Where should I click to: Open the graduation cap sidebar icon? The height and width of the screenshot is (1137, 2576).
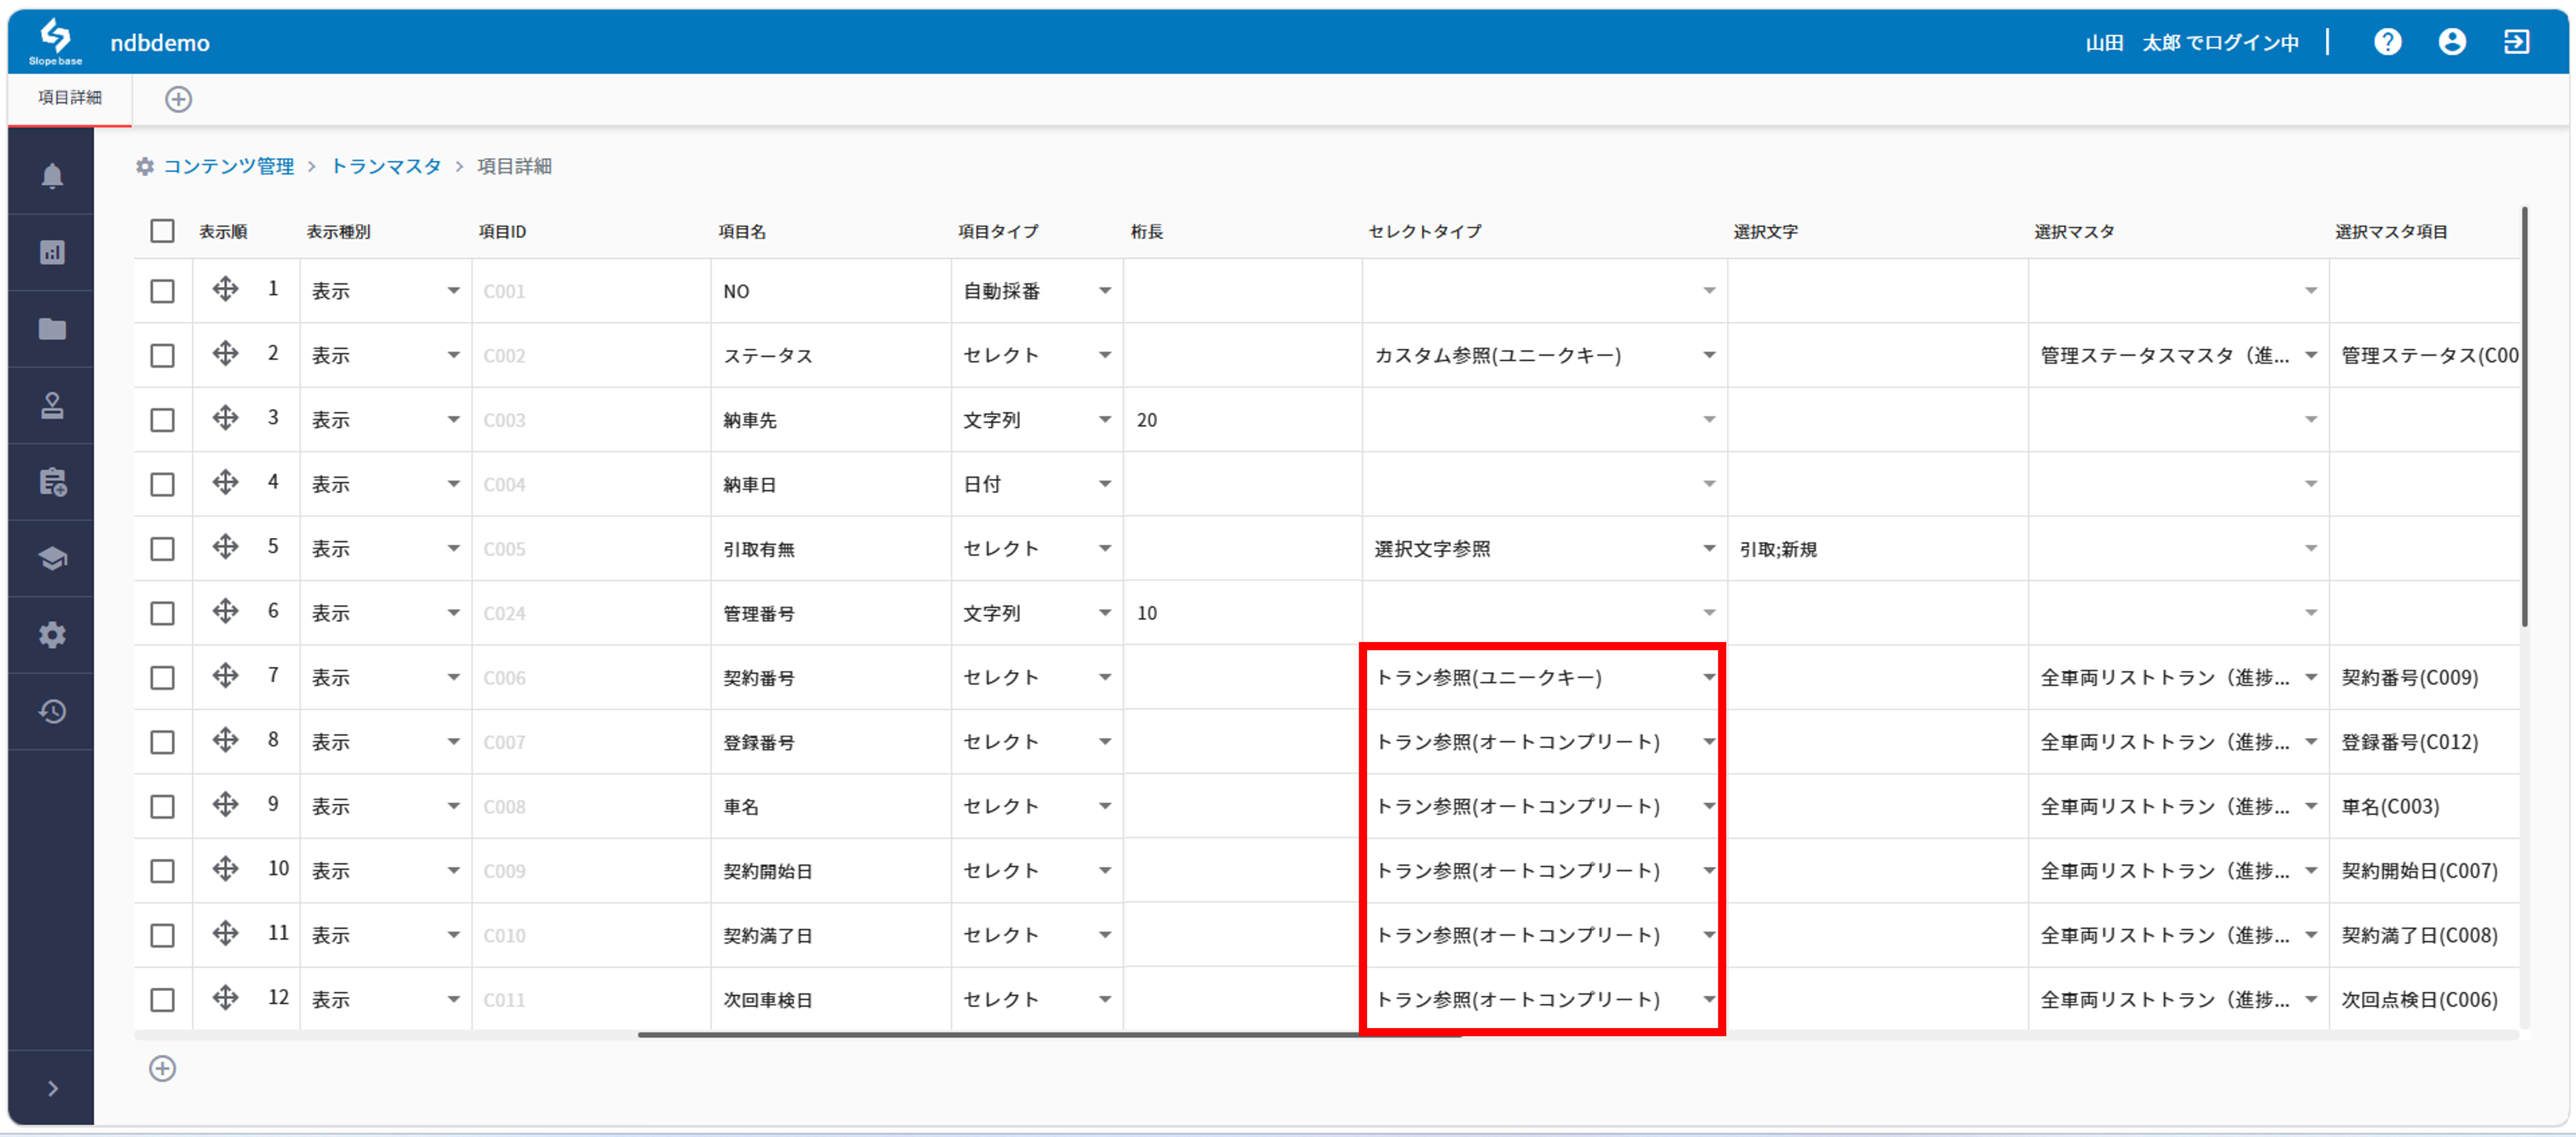click(x=52, y=558)
